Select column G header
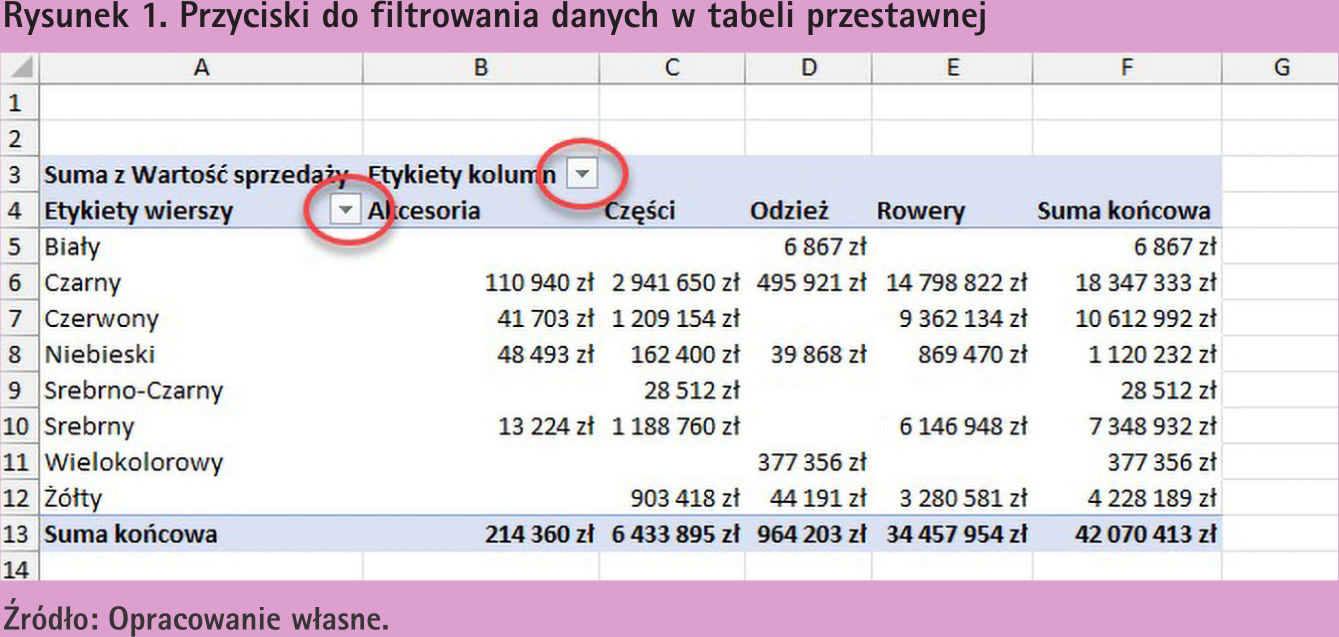Screen dimensions: 1339x637 pos(1281,68)
